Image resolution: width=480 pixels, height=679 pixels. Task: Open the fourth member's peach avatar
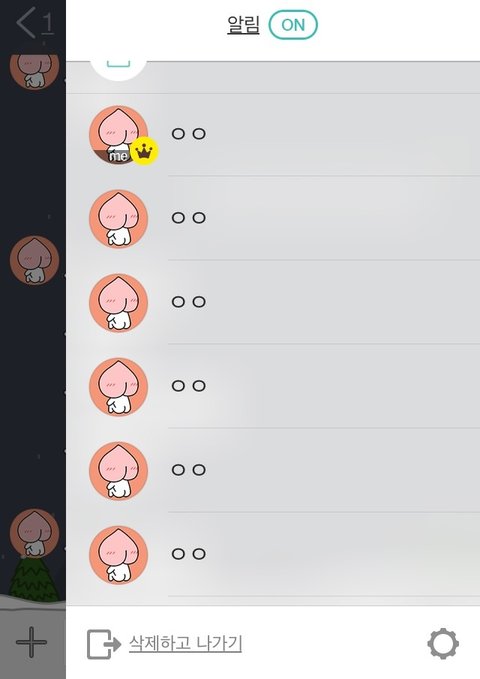coord(118,387)
